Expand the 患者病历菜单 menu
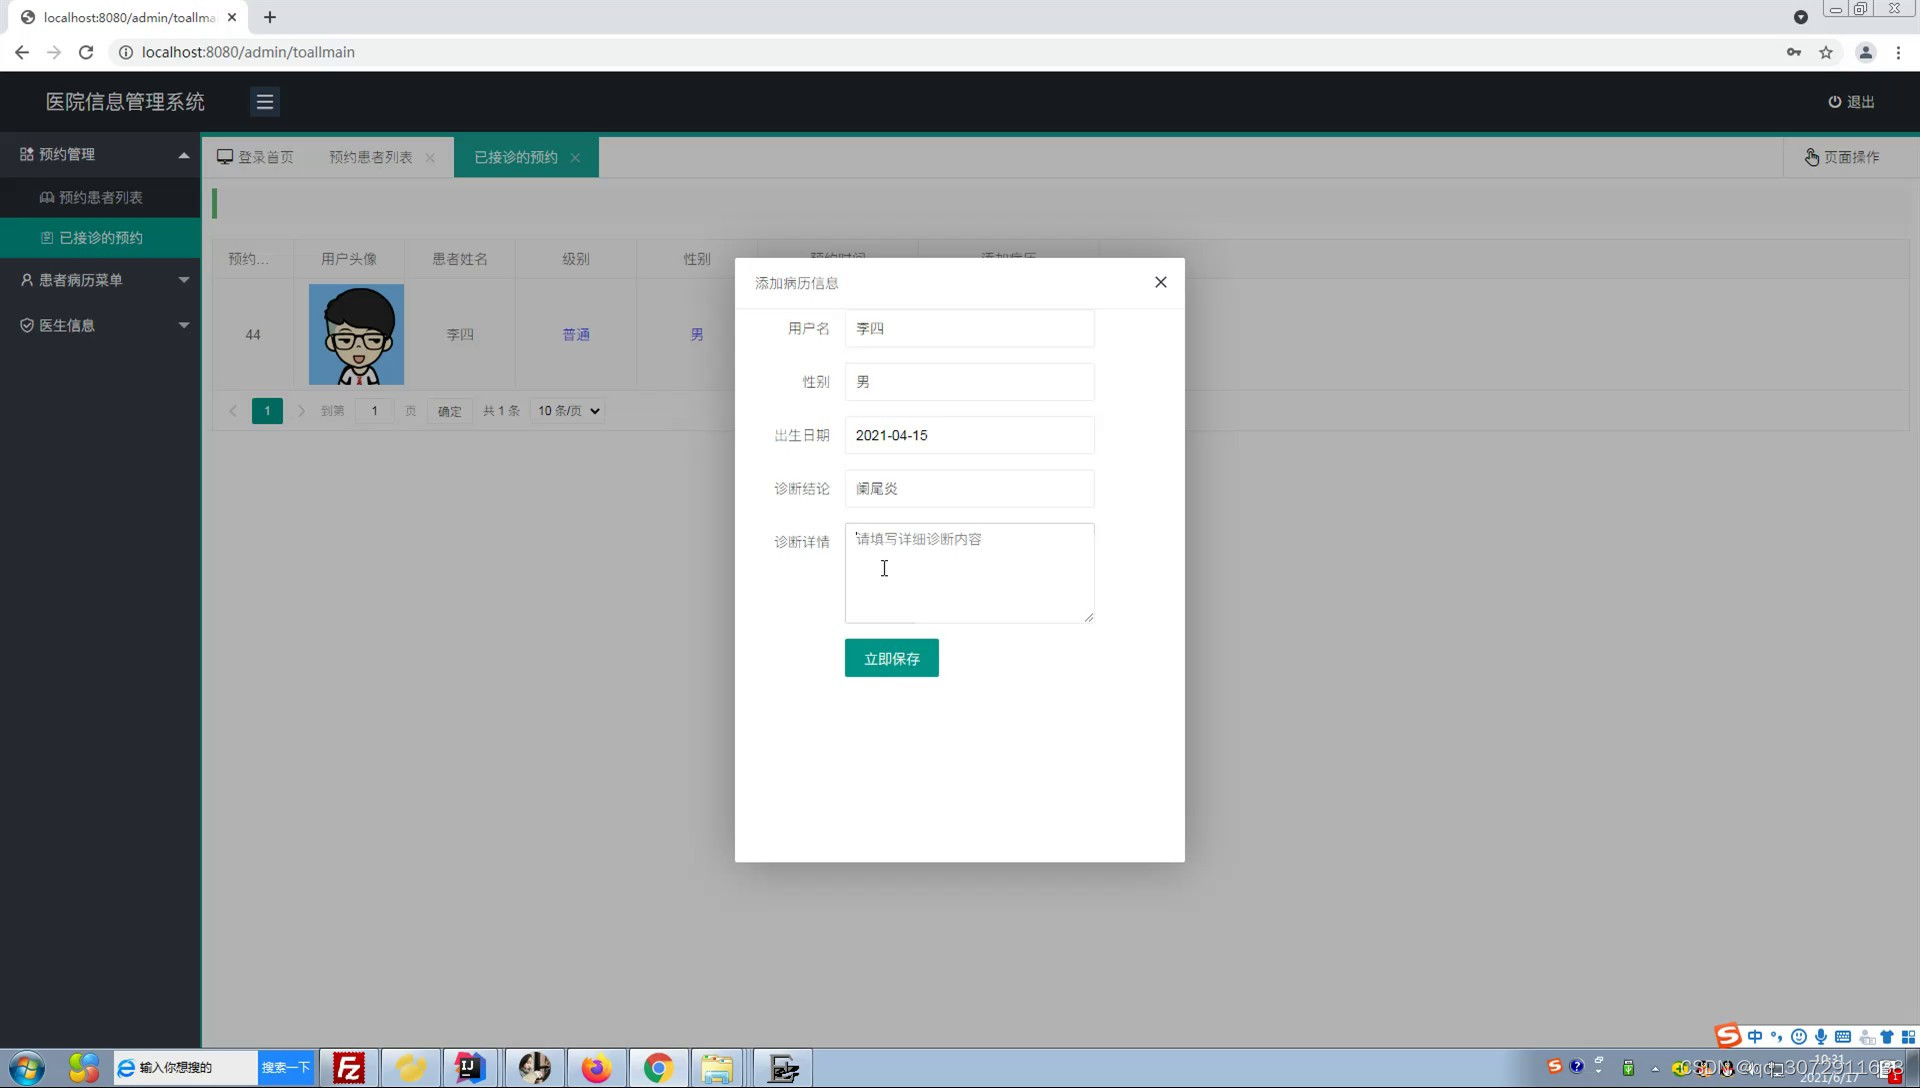The height and width of the screenshot is (1088, 1920). tap(100, 280)
